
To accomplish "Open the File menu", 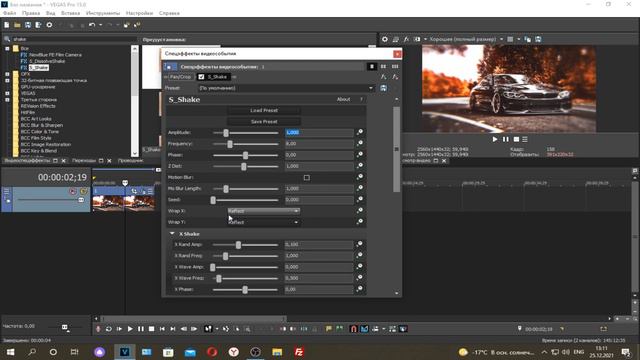I will [x=10, y=13].
